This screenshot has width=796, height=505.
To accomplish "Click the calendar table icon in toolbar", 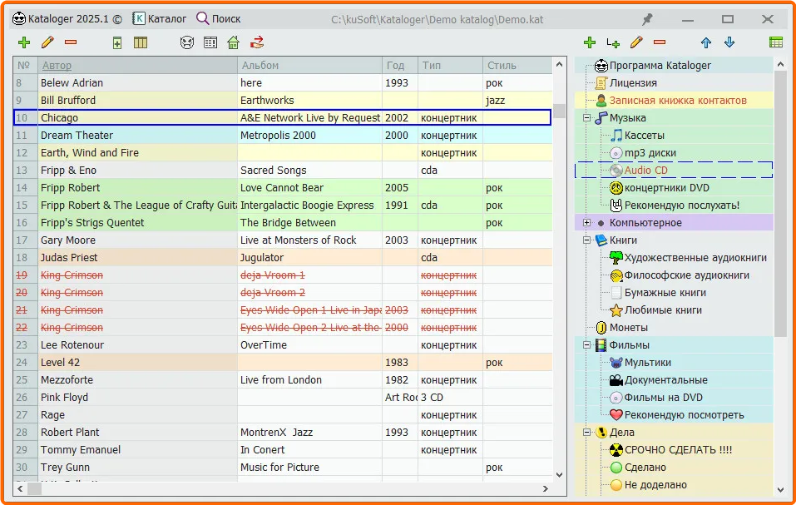I will [x=210, y=43].
